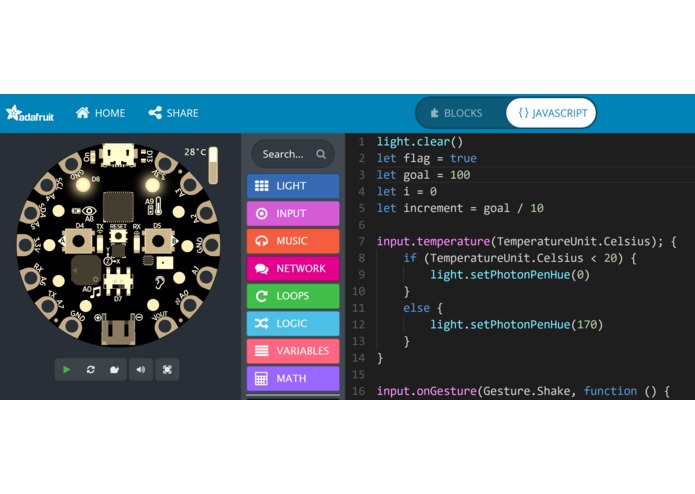Click the RESET button on board
695x494 pixels.
(x=118, y=236)
